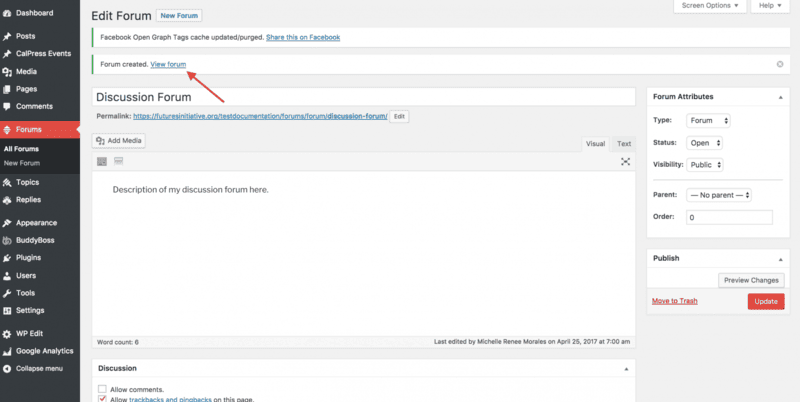Click the Appearance brush icon
800x402 pixels.
point(7,223)
